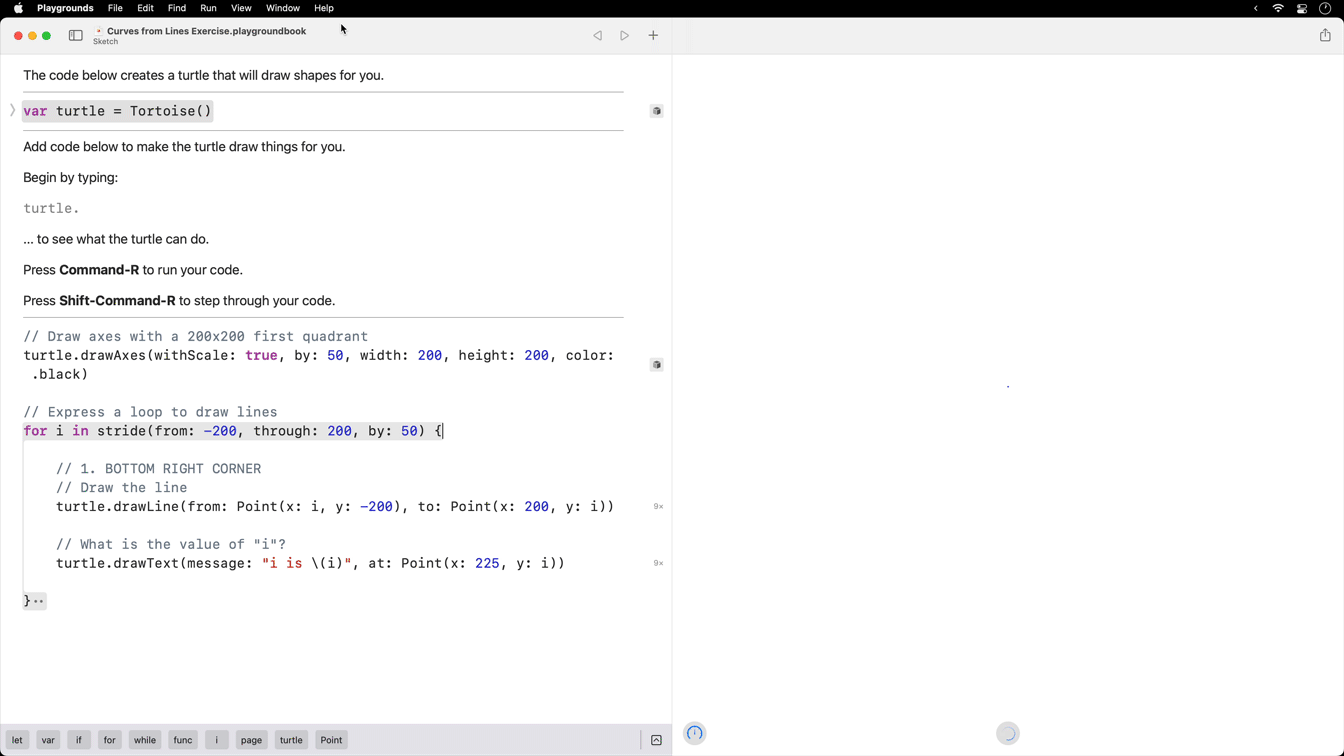Screen dimensions: 1344x756
Task: Insert the Point completion token
Action: (330, 739)
